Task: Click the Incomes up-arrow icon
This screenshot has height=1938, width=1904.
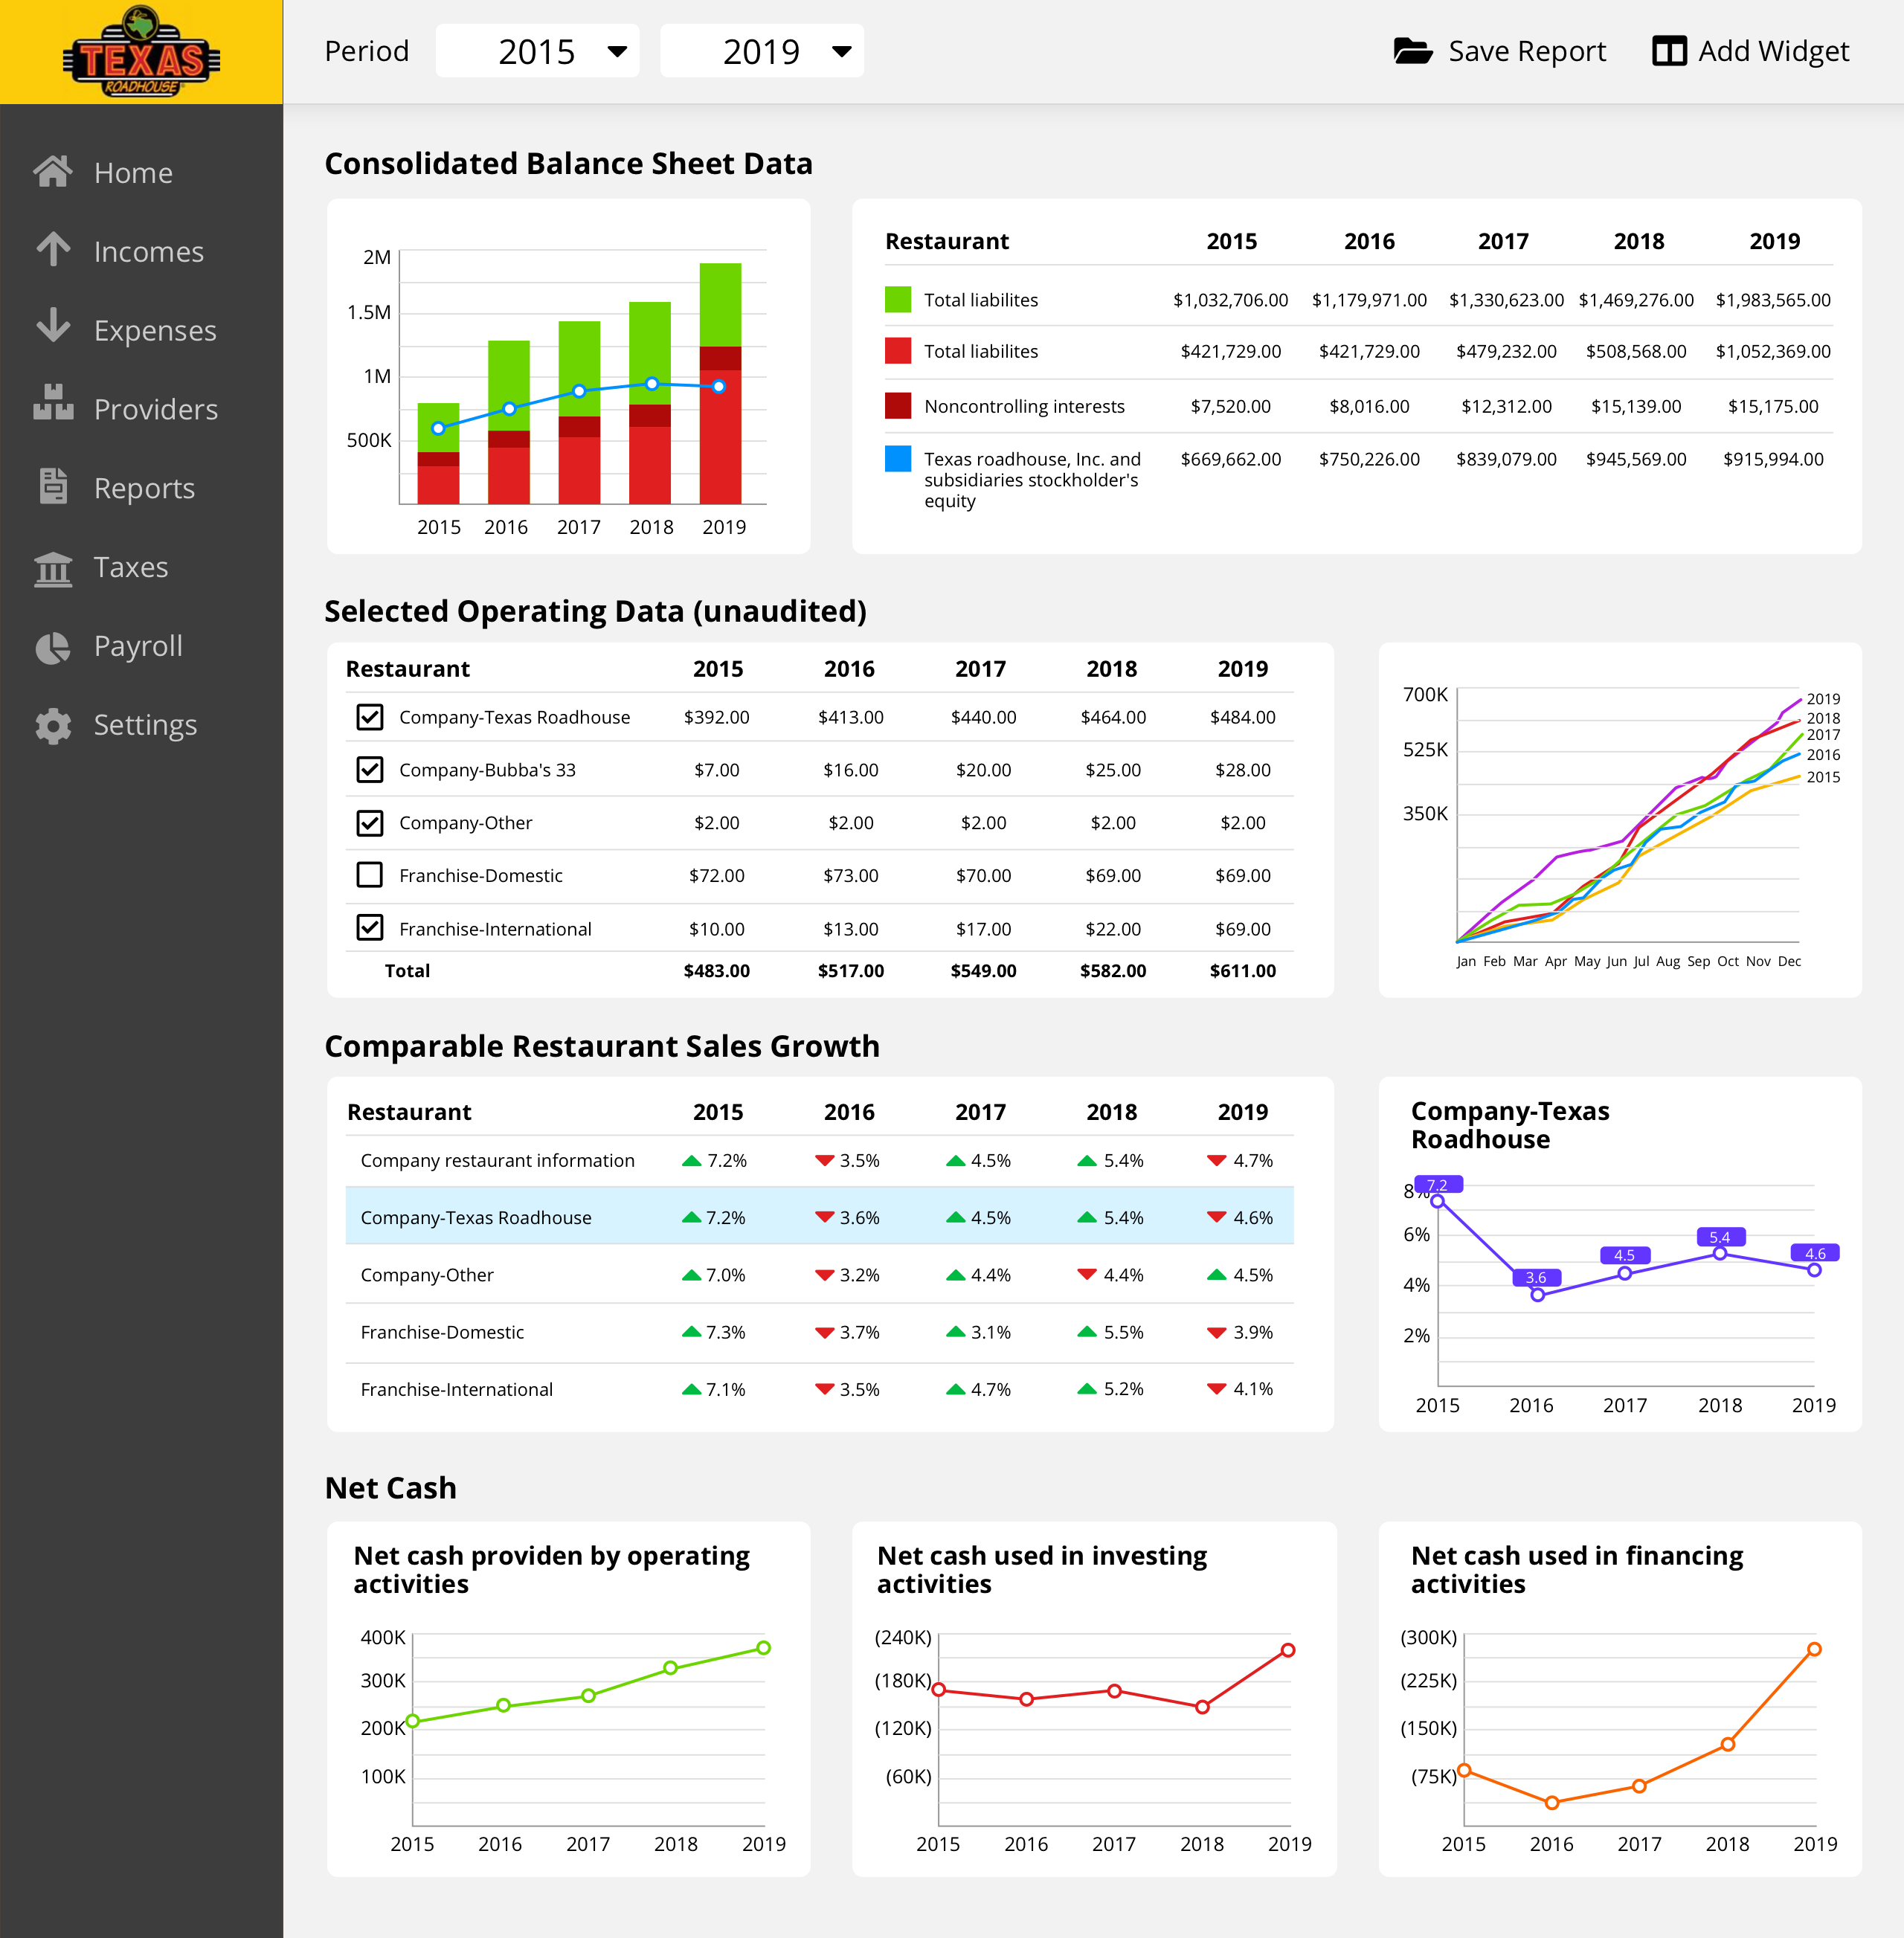Action: [x=53, y=250]
